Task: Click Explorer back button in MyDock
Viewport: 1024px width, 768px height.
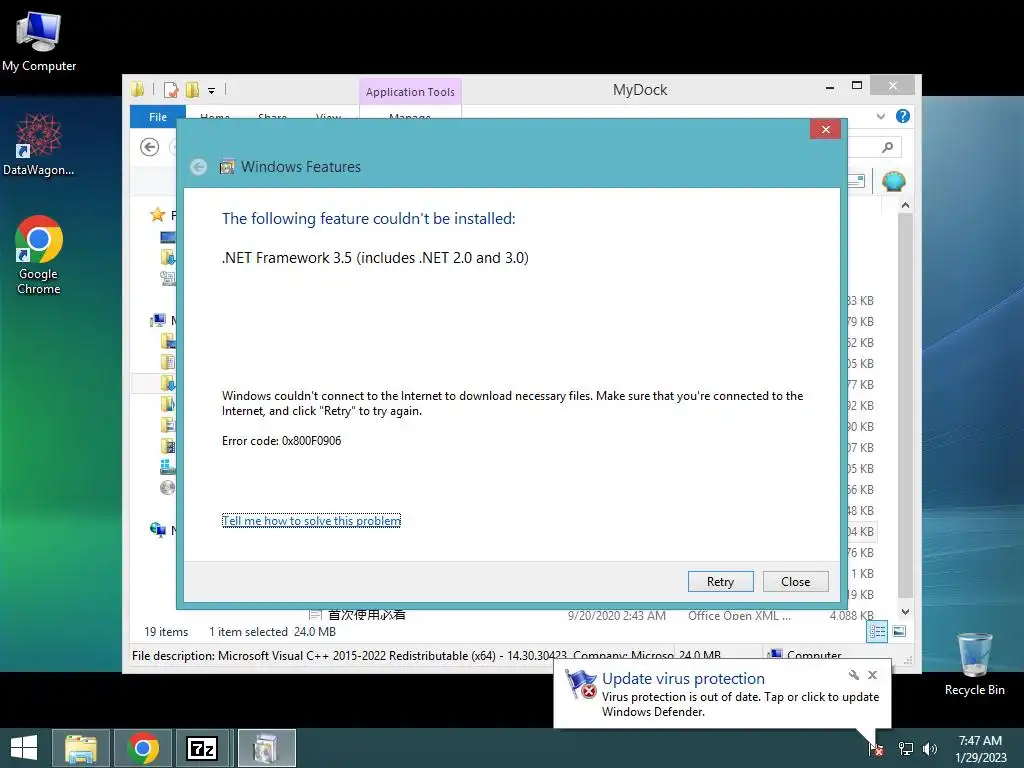Action: click(x=150, y=147)
